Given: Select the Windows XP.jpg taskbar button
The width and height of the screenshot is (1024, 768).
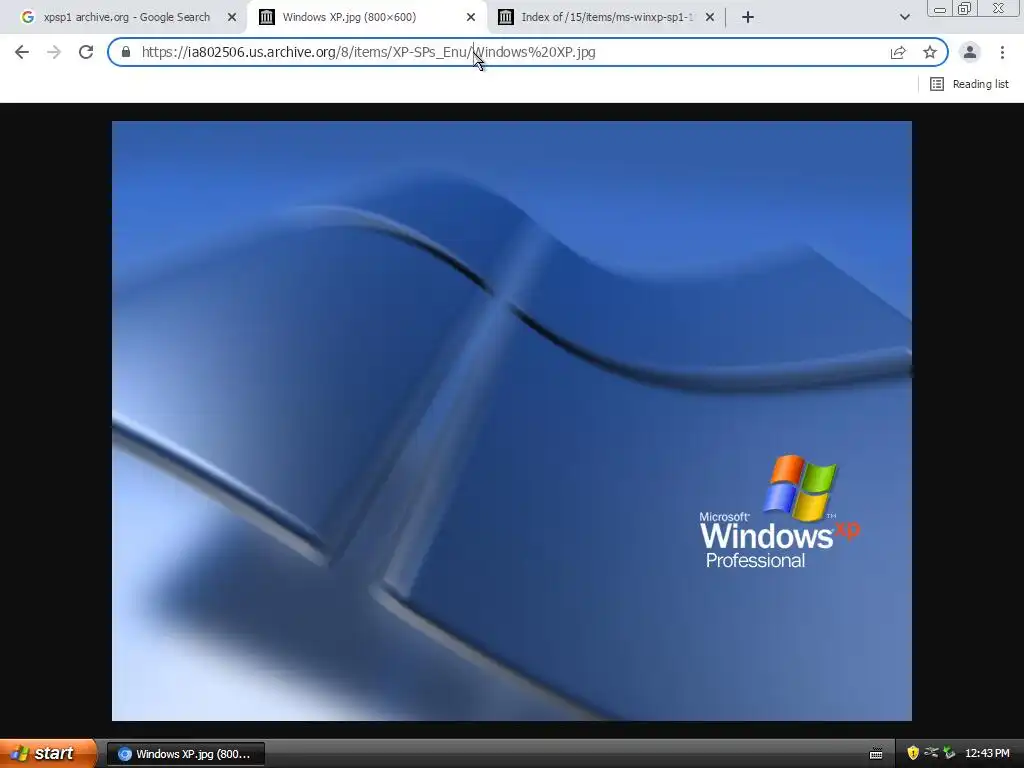Looking at the screenshot, I should 185,754.
